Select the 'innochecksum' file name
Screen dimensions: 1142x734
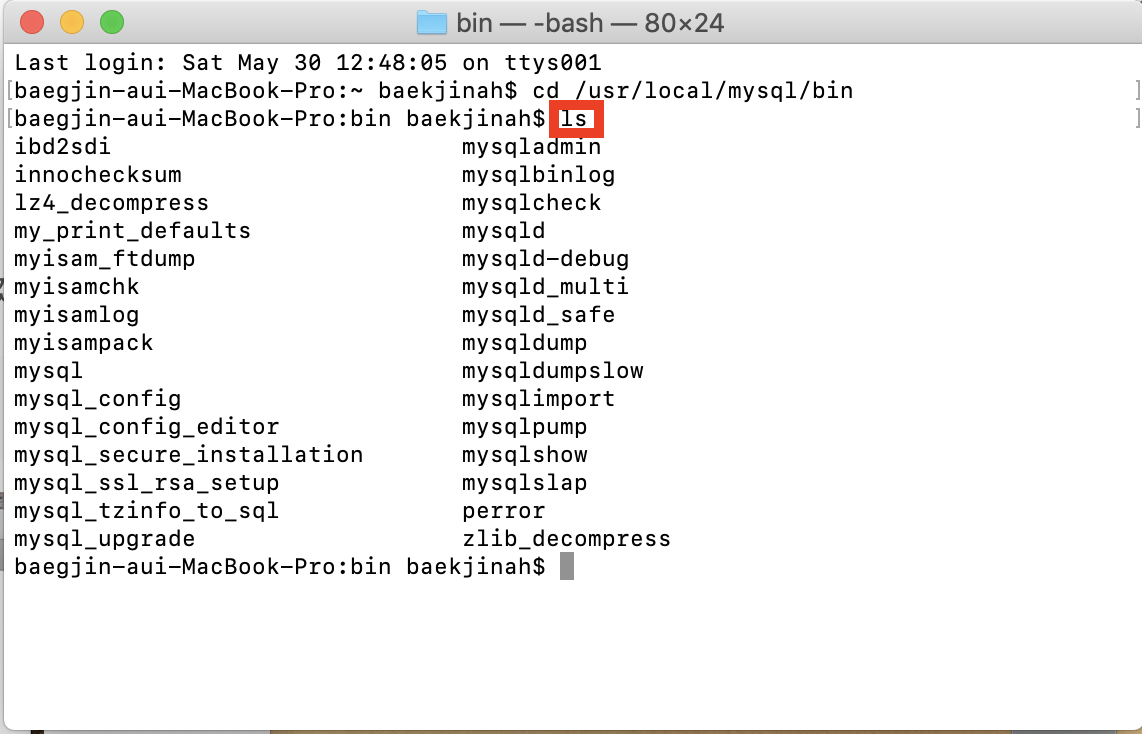(98, 175)
